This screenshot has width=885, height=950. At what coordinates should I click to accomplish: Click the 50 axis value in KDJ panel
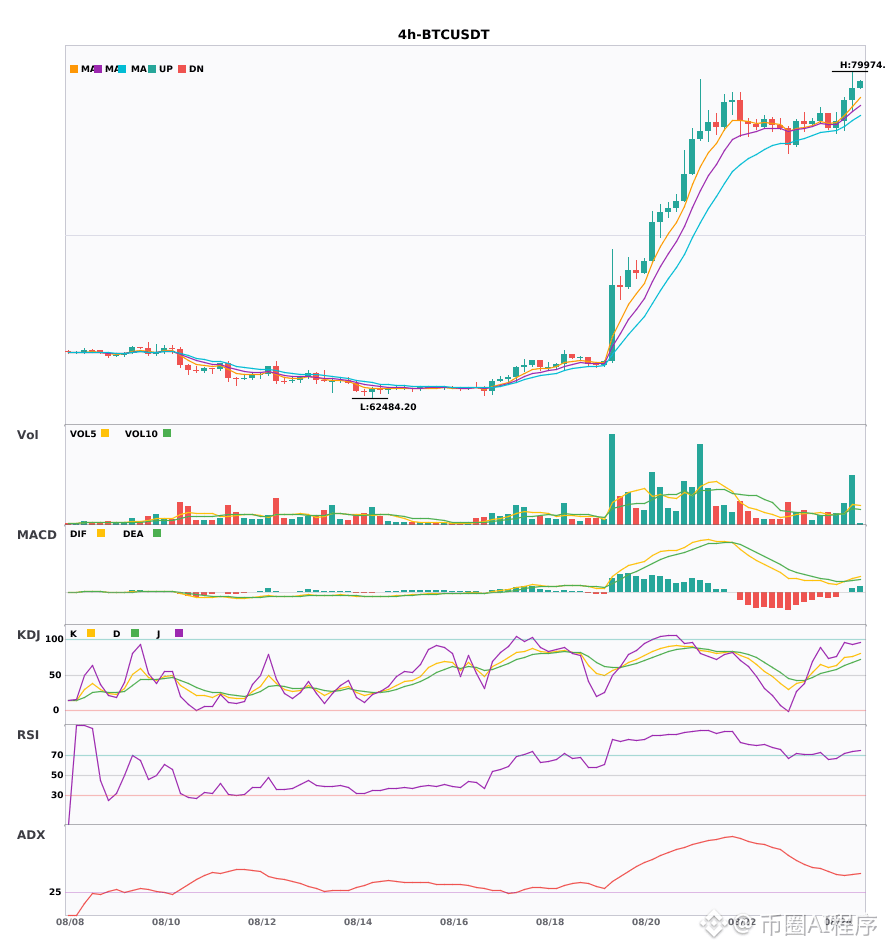[x=55, y=675]
